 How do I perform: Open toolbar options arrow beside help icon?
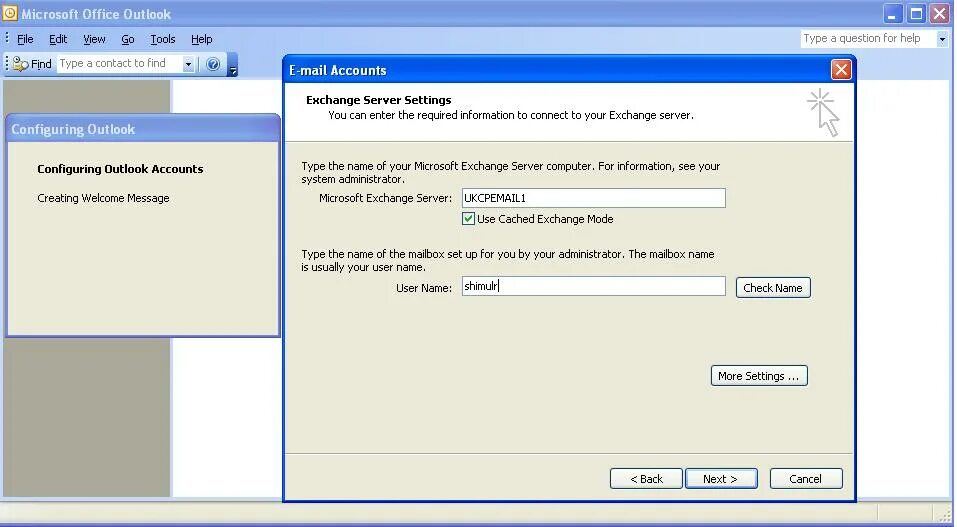click(x=233, y=64)
